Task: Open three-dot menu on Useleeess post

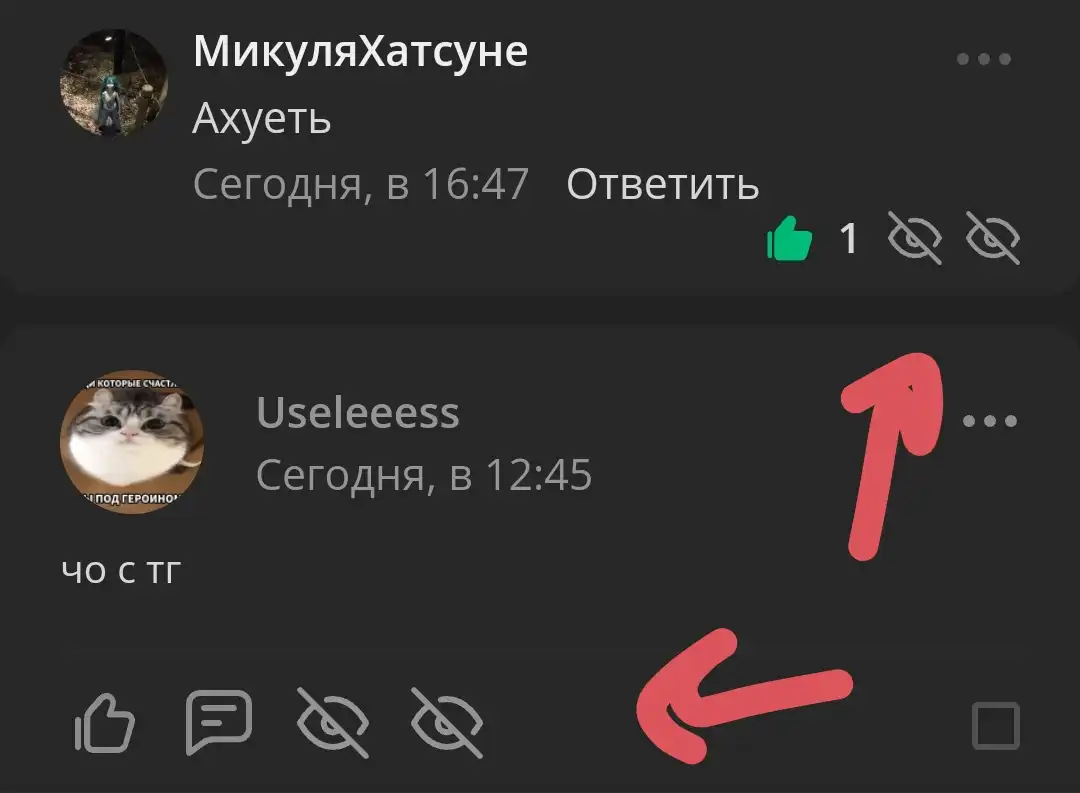Action: (990, 421)
